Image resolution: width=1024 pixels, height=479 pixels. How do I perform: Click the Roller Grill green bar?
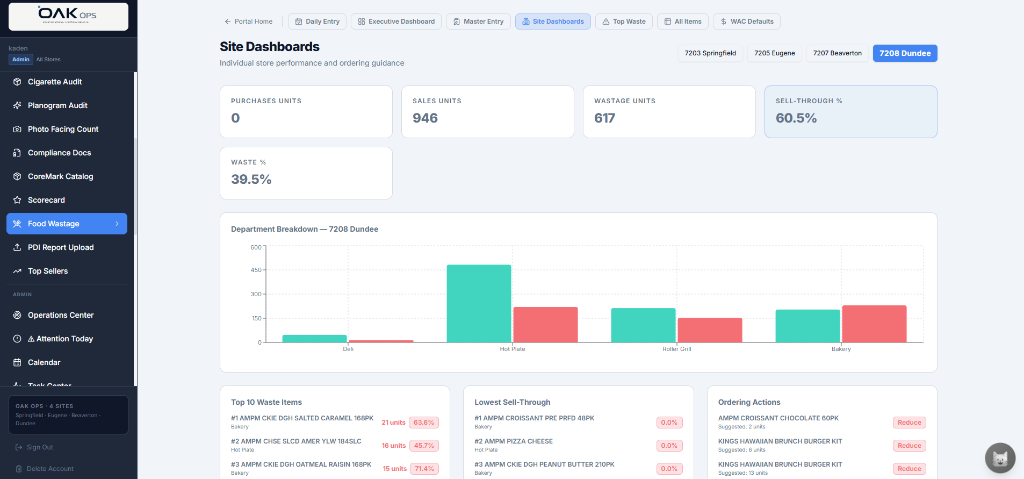click(643, 325)
